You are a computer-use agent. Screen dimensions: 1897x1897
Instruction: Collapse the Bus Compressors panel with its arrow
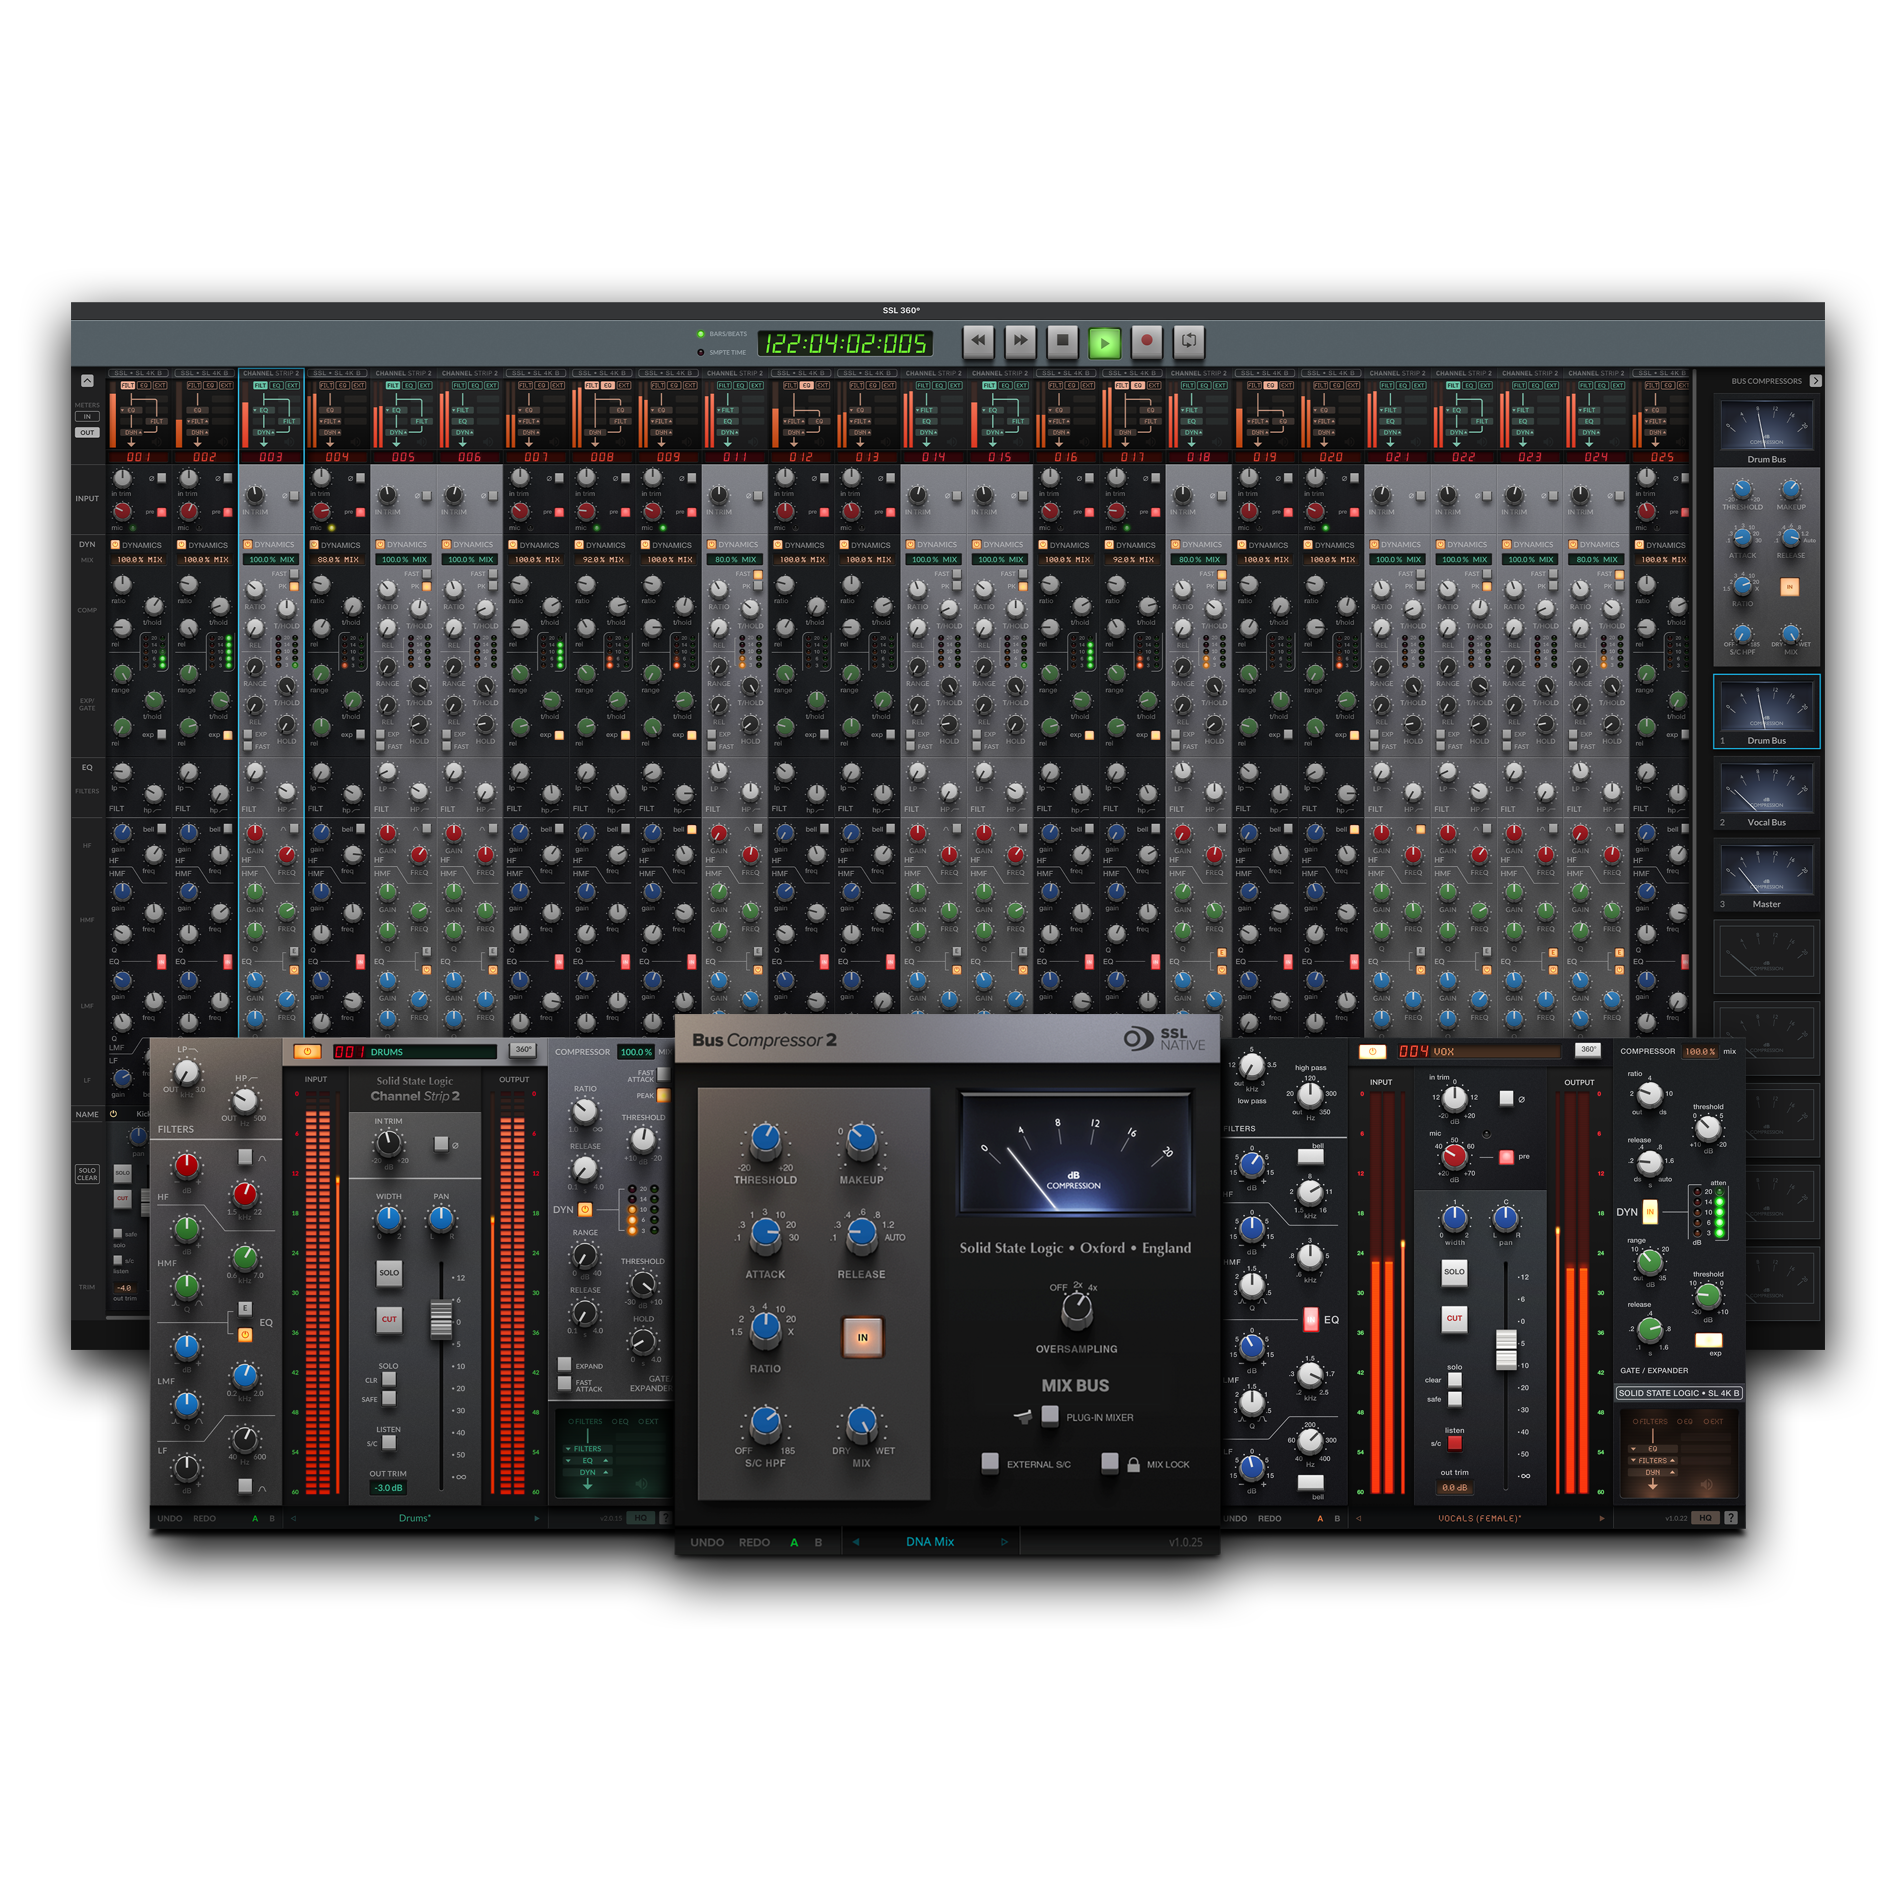tap(1815, 381)
